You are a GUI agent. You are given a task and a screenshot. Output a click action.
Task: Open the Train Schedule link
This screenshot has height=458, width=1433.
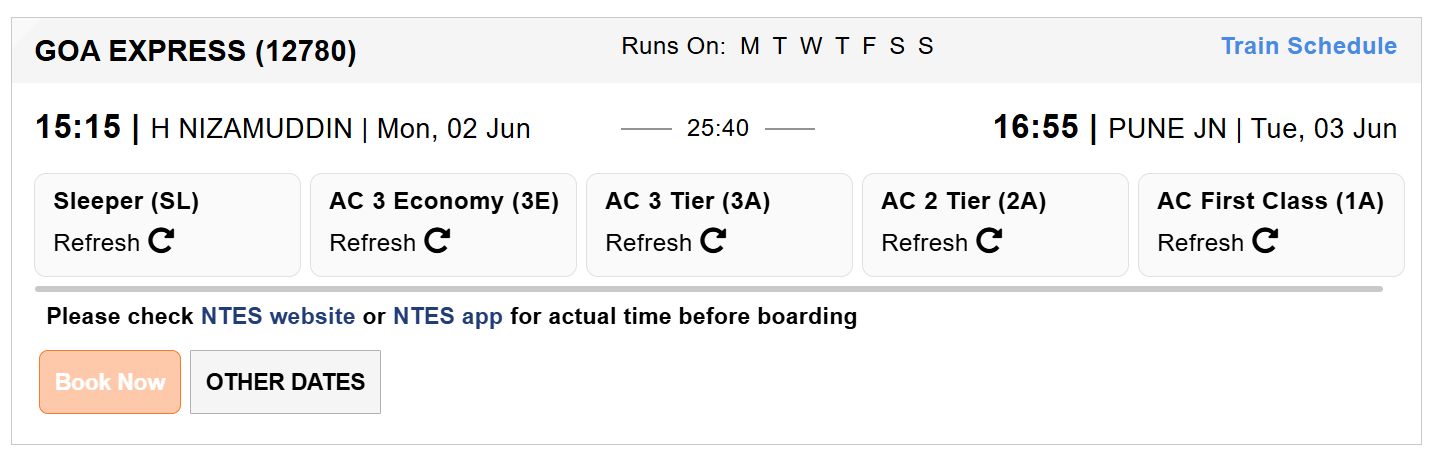(x=1309, y=46)
